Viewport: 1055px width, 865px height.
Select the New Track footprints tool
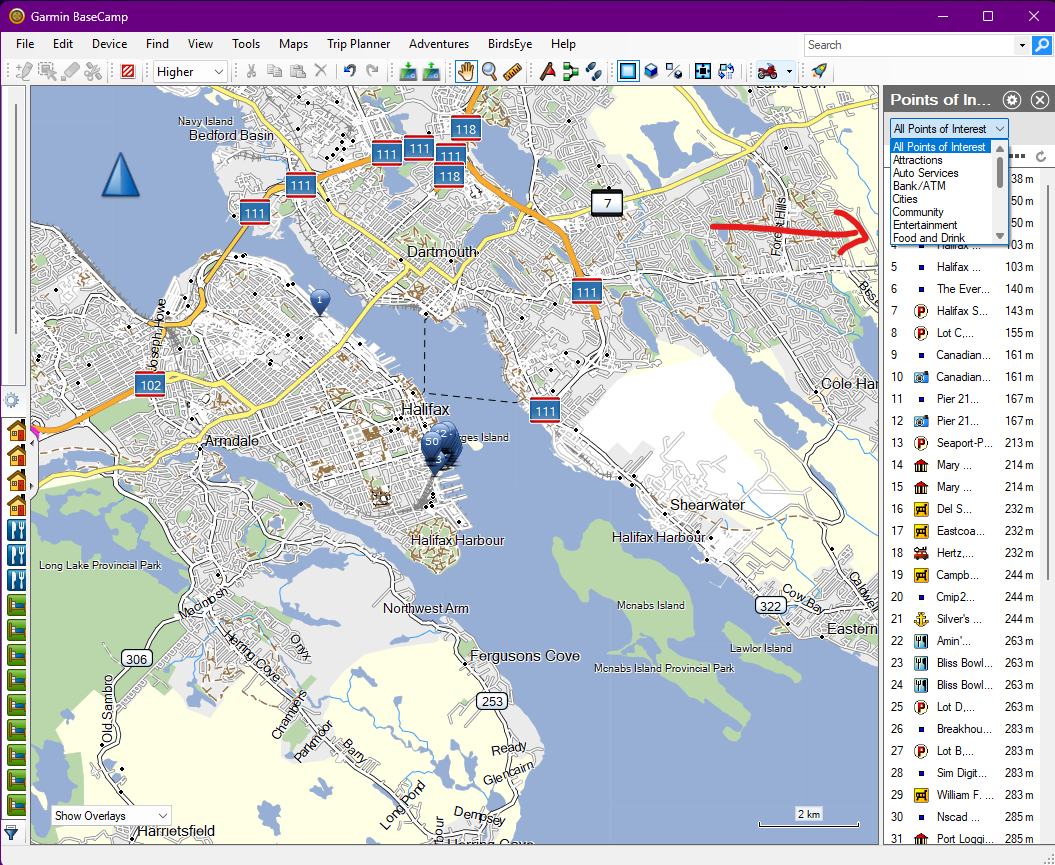[x=593, y=71]
